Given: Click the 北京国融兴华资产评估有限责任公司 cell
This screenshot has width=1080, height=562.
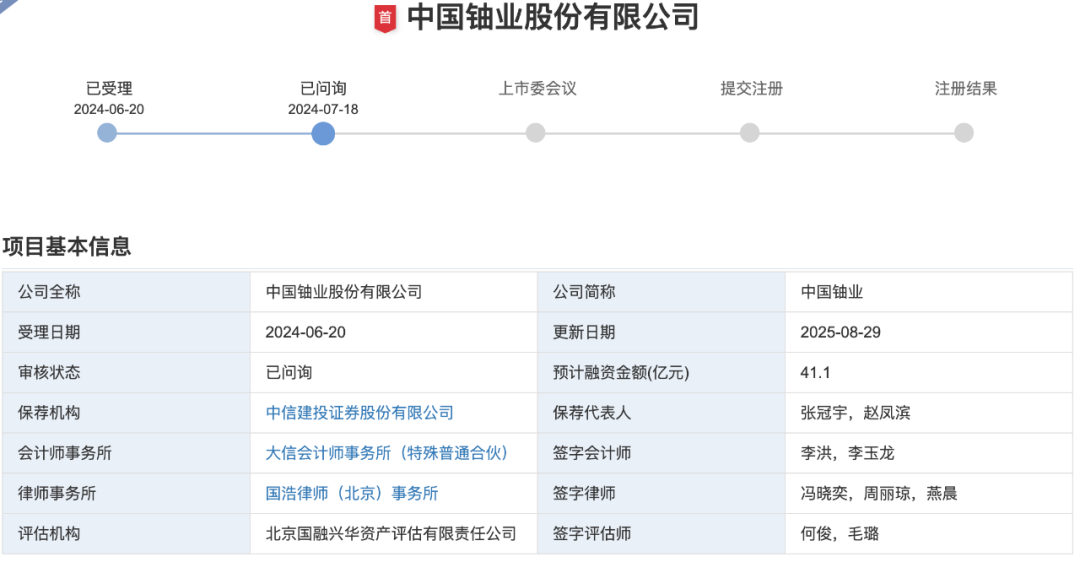Looking at the screenshot, I should click(x=394, y=534).
